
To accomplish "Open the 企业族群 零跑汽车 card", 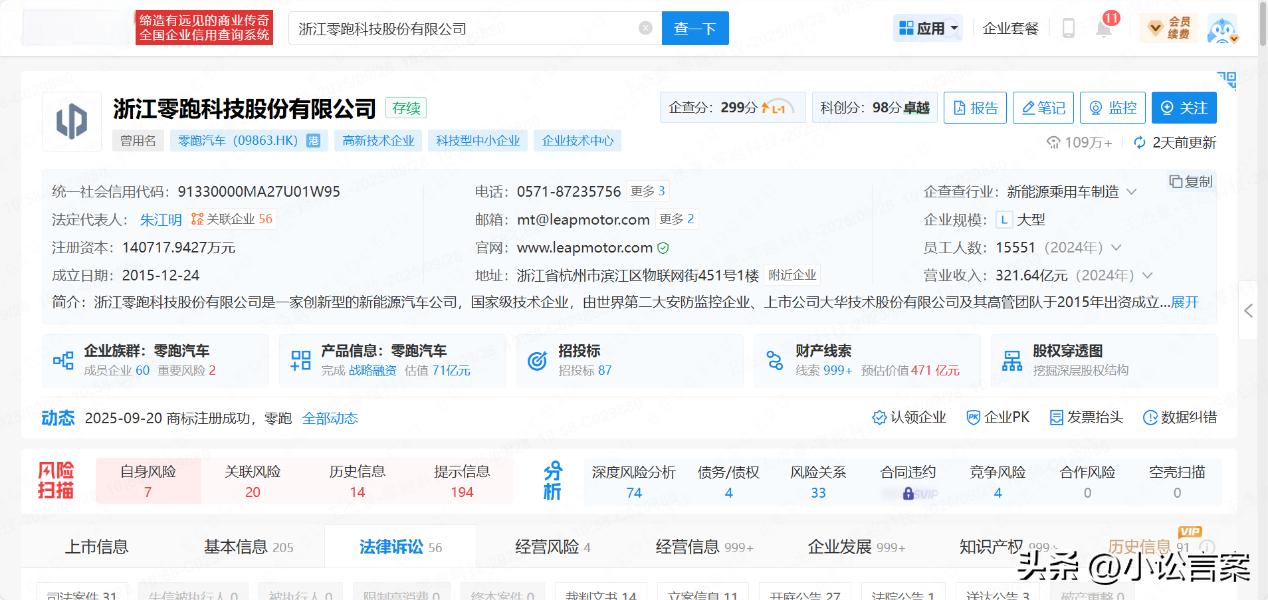I will click(x=155, y=360).
